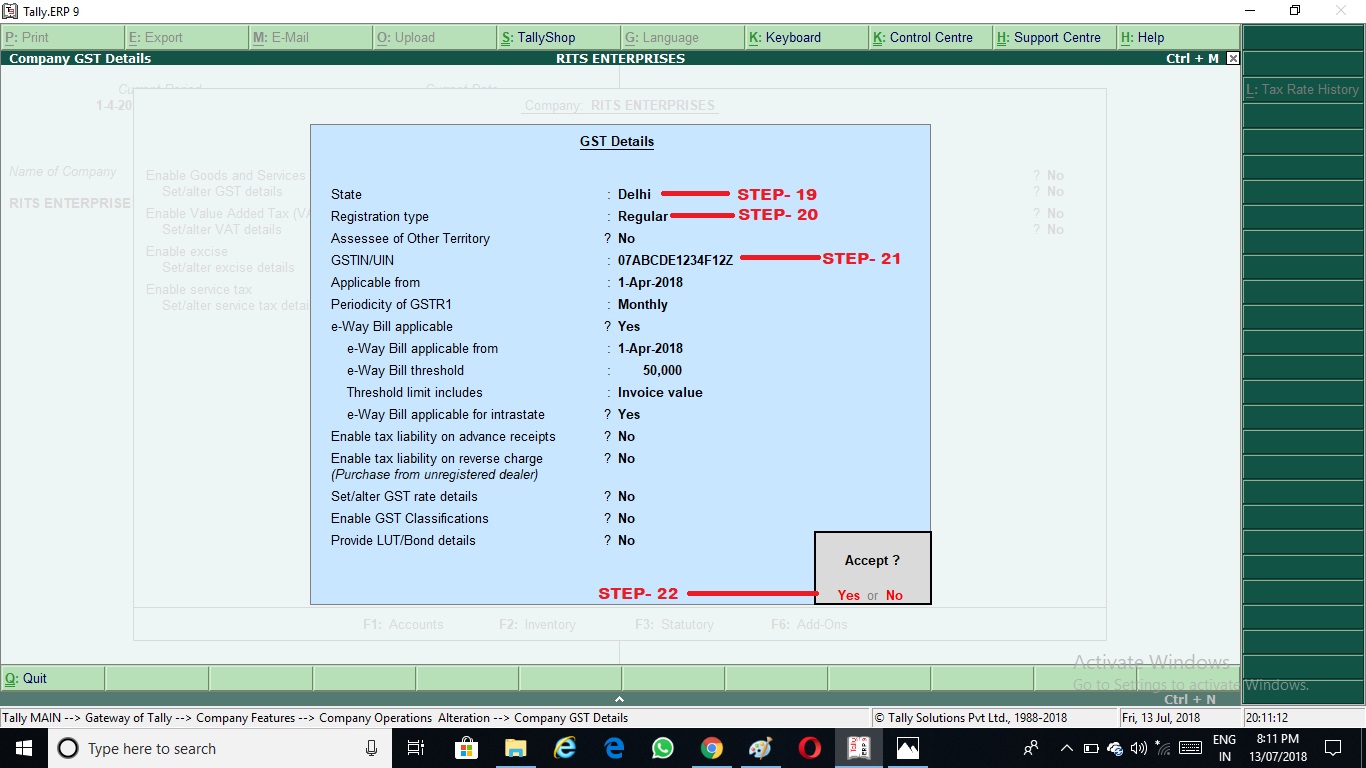Open the E-Mail menu

[311, 37]
